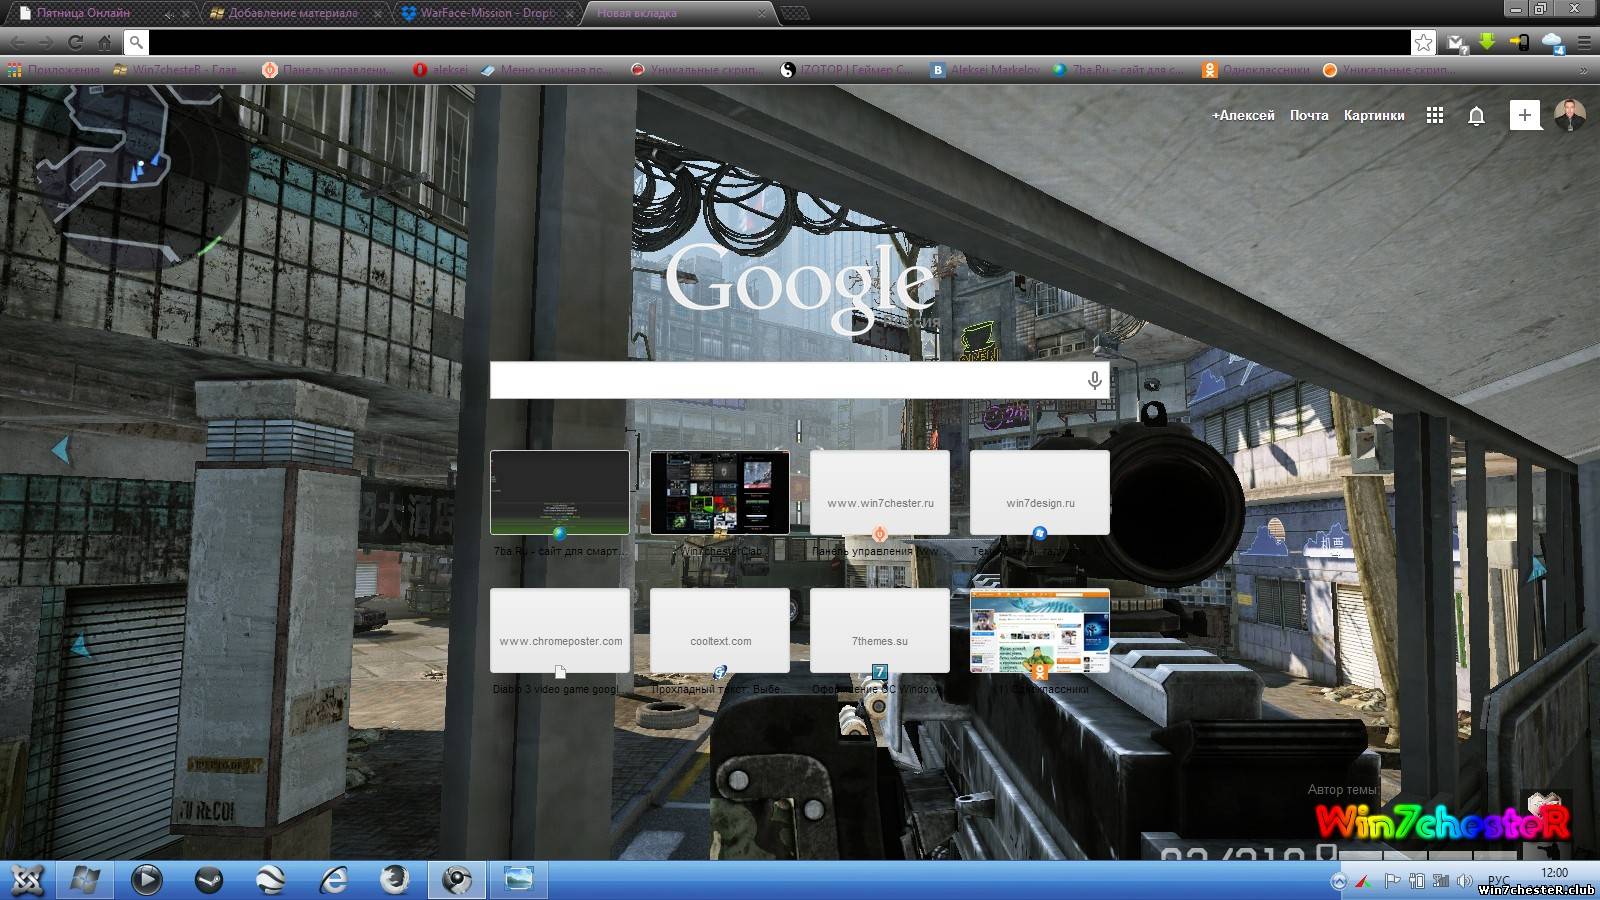1600x900 pixels.
Task: Open the home page via house icon
Action: pyautogui.click(x=104, y=42)
